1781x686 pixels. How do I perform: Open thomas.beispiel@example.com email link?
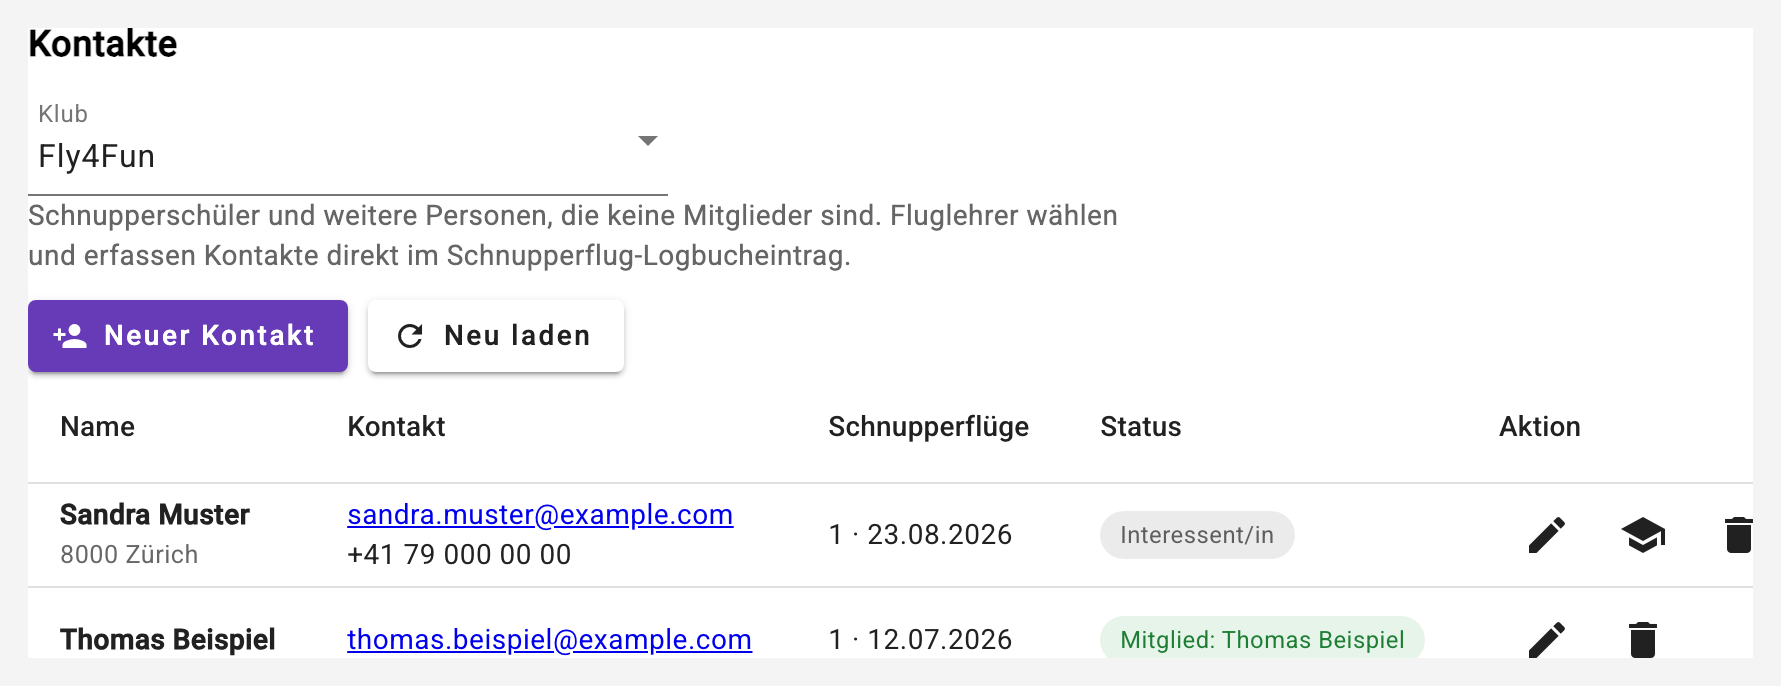pyautogui.click(x=549, y=640)
